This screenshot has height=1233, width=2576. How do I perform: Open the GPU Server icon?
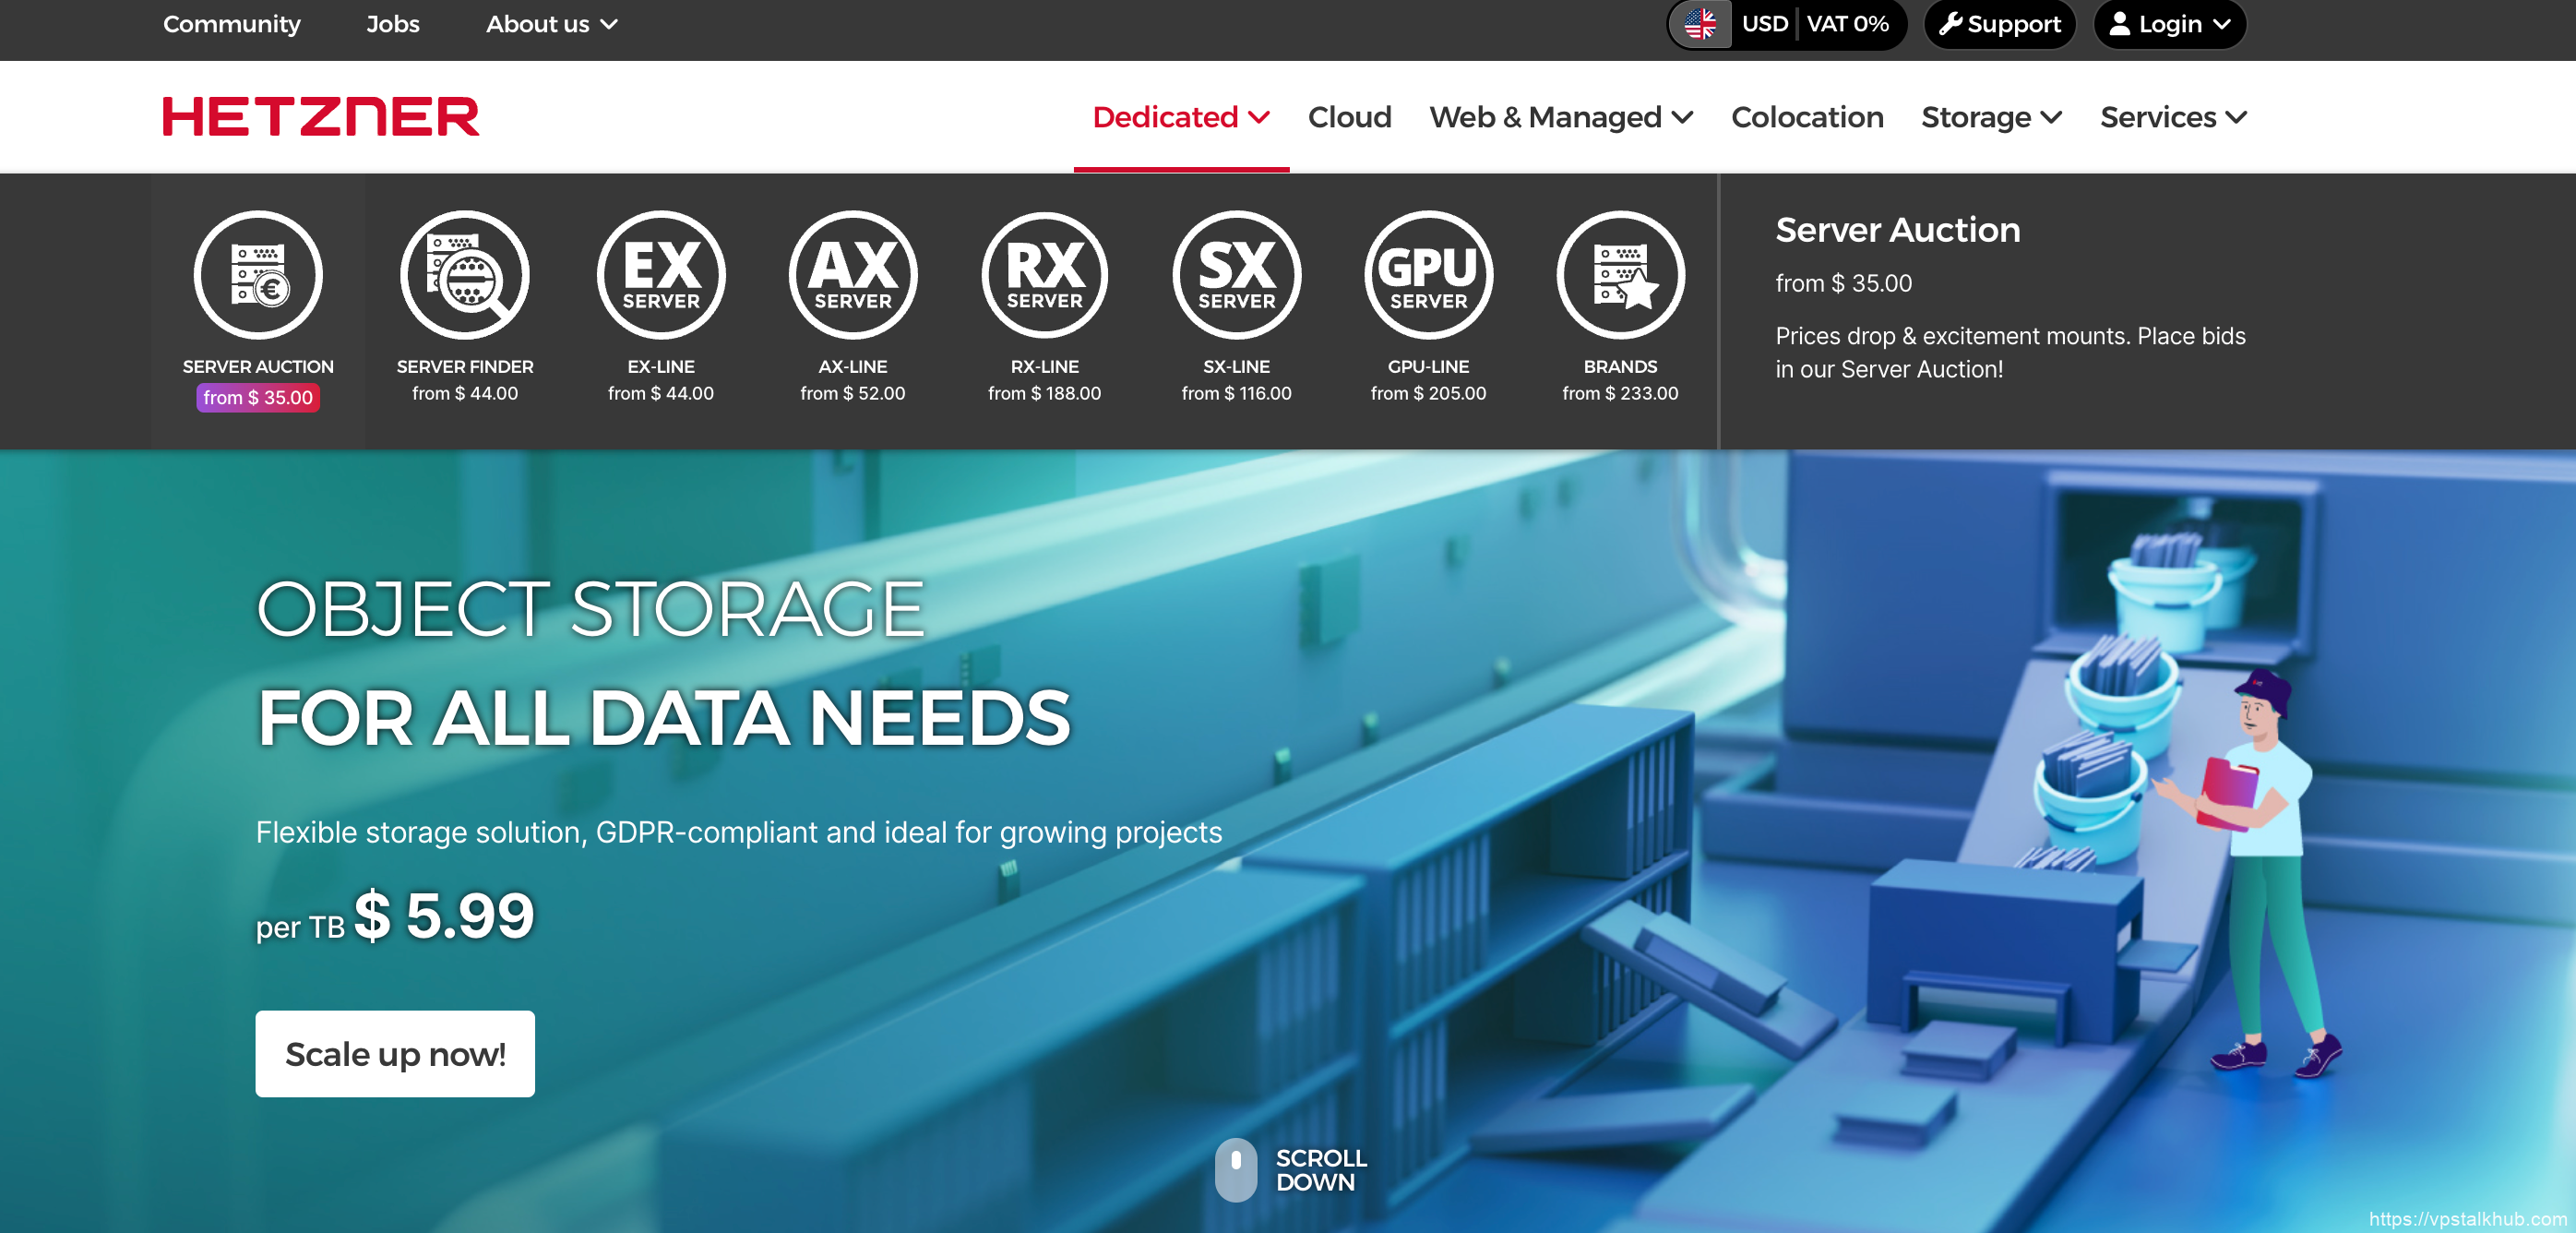point(1428,275)
